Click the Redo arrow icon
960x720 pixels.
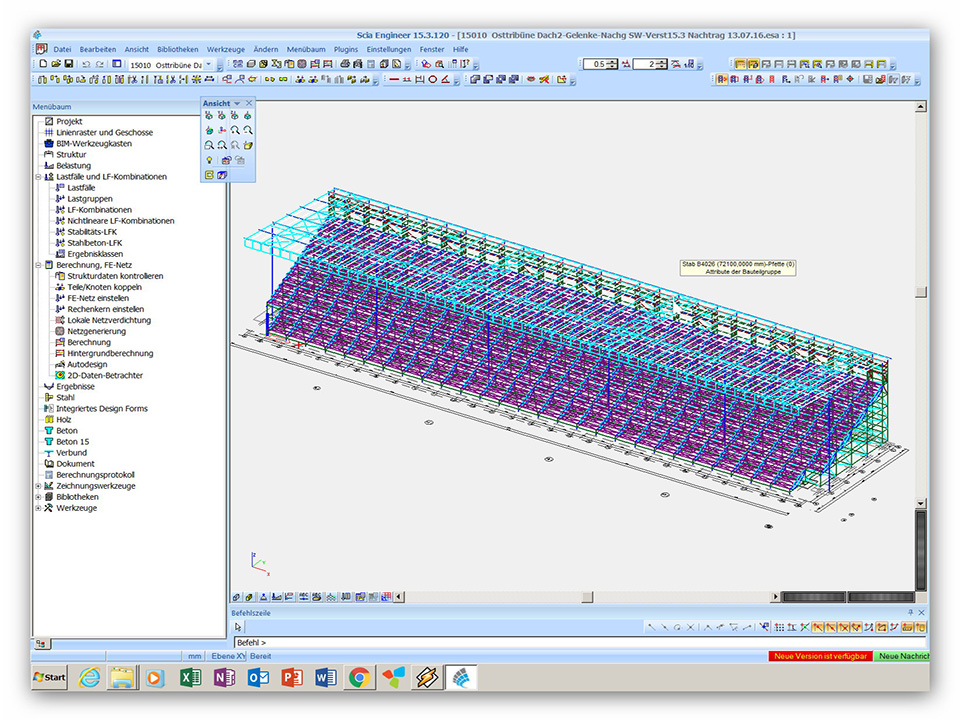click(100, 64)
